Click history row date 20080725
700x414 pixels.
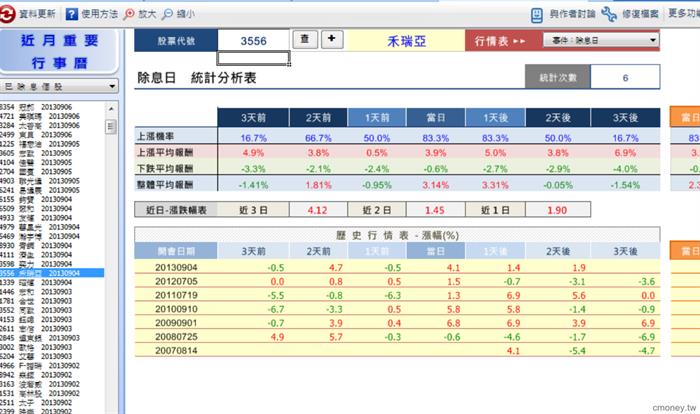(176, 337)
